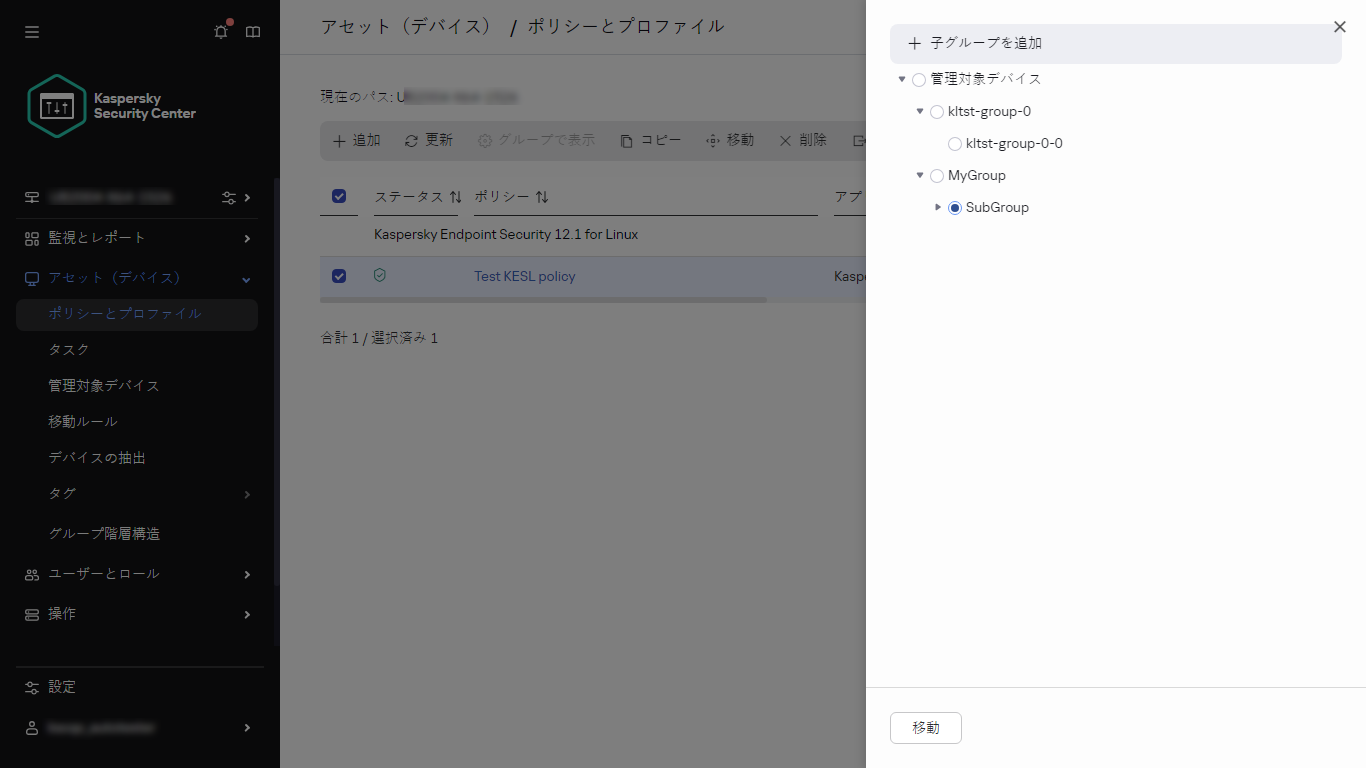Collapse the 管理対象デバイス node
This screenshot has height=768, width=1366.
pos(903,79)
